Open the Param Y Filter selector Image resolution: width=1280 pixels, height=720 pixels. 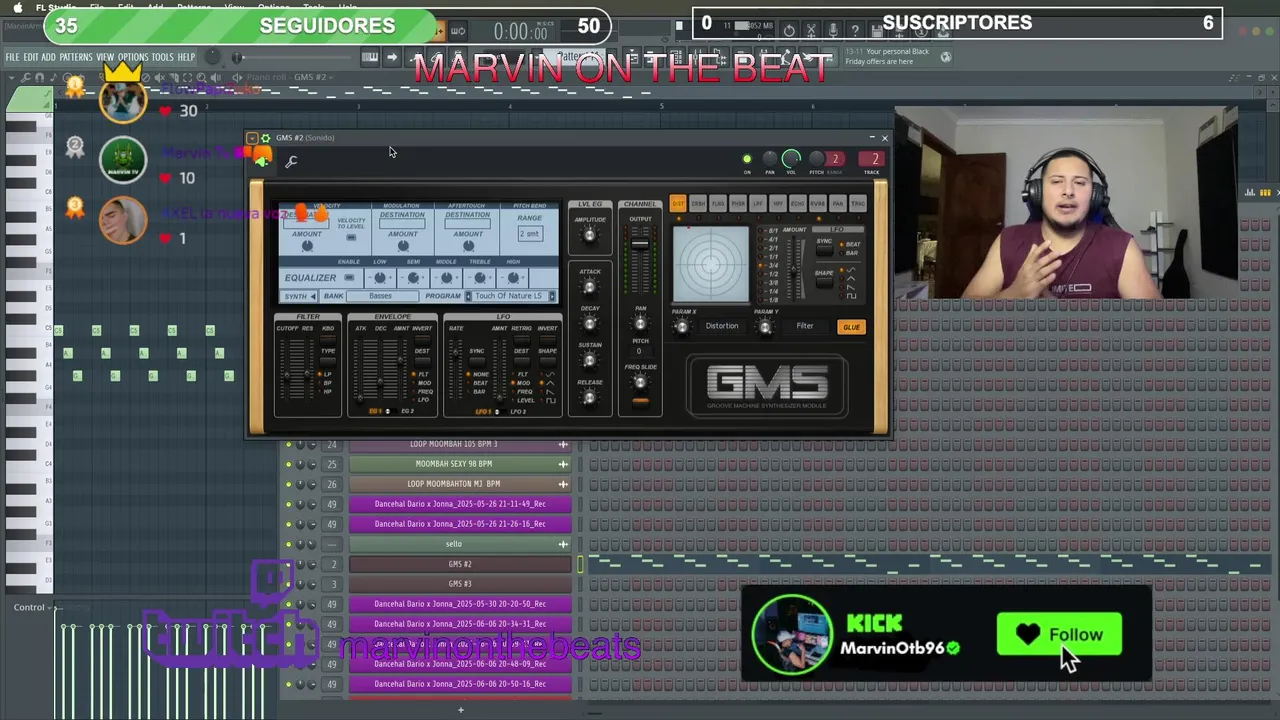tap(805, 326)
